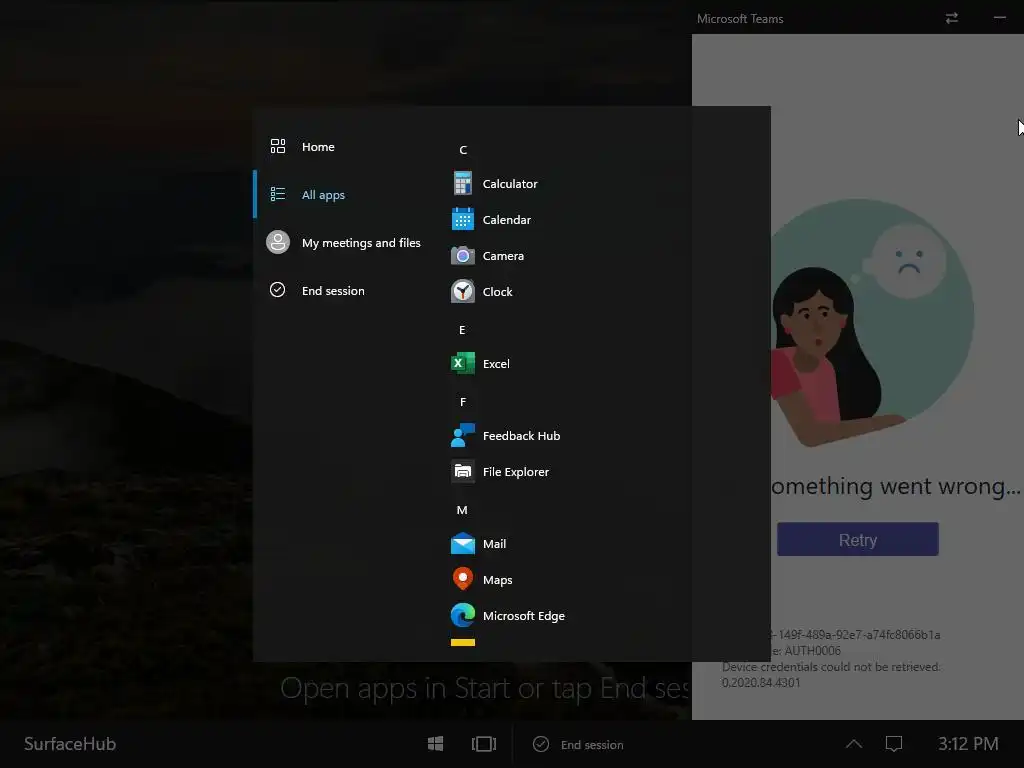
Task: Click the Feedback Hub label
Action: 521,436
